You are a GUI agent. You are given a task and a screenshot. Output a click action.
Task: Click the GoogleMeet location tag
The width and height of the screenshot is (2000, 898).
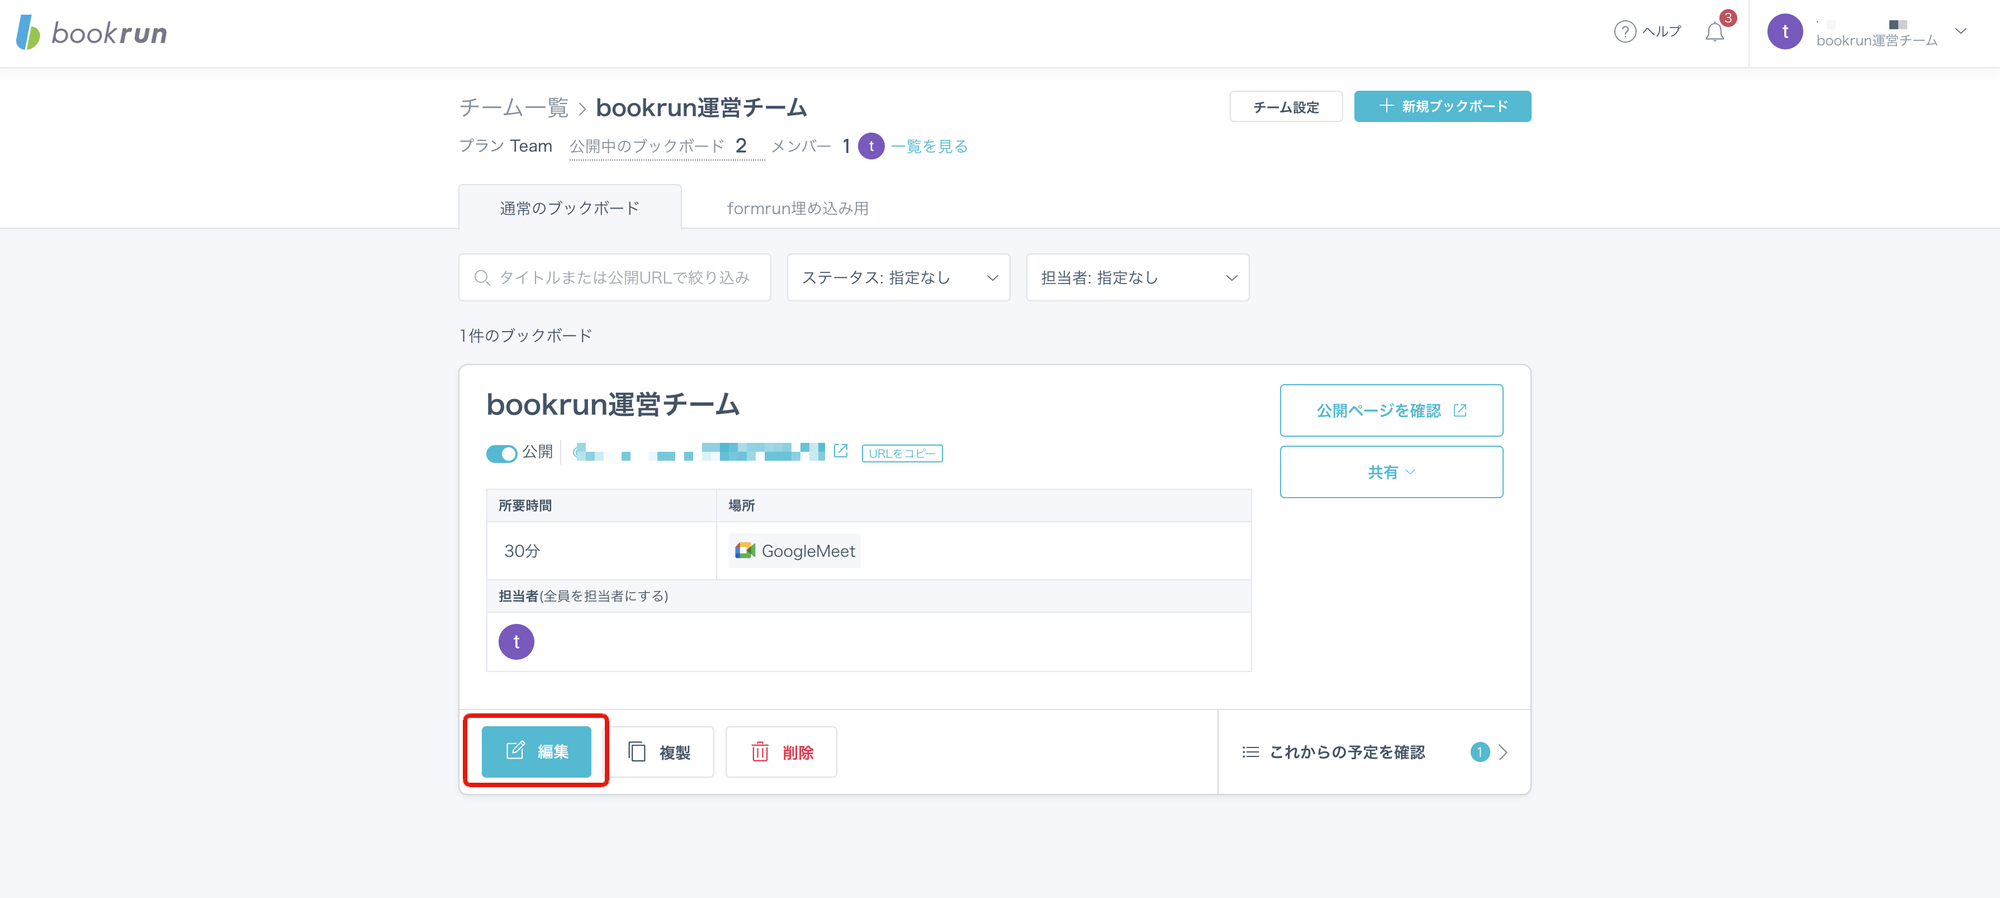795,551
